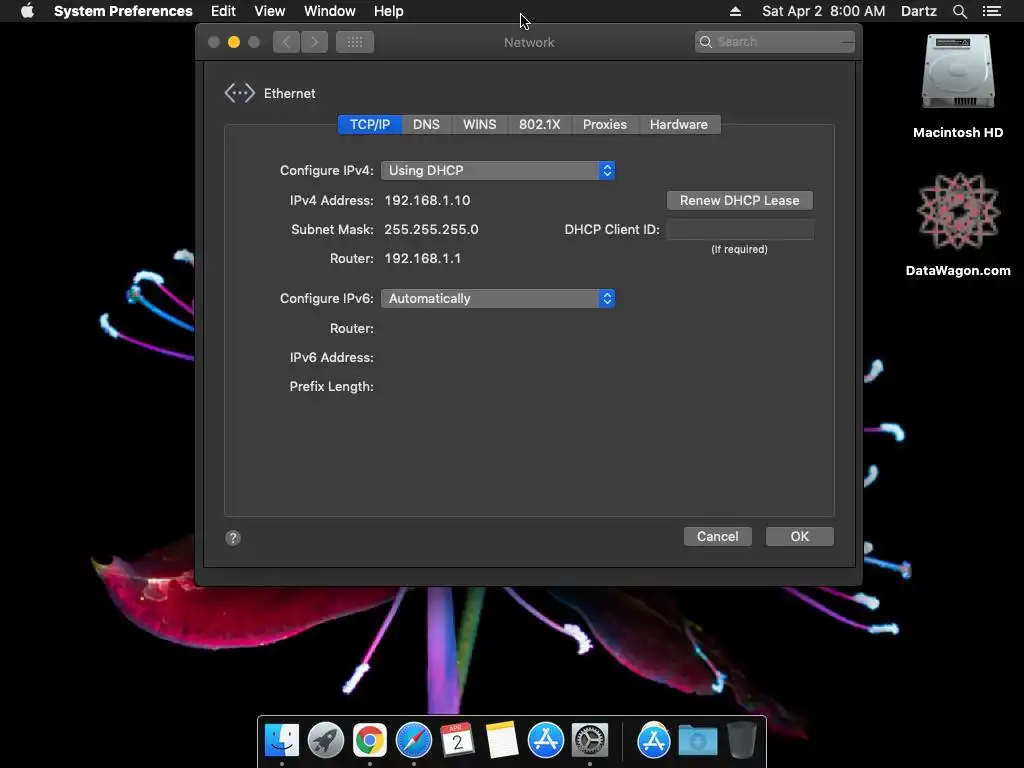
Task: Switch to the 802.1X tab
Action: (x=539, y=125)
